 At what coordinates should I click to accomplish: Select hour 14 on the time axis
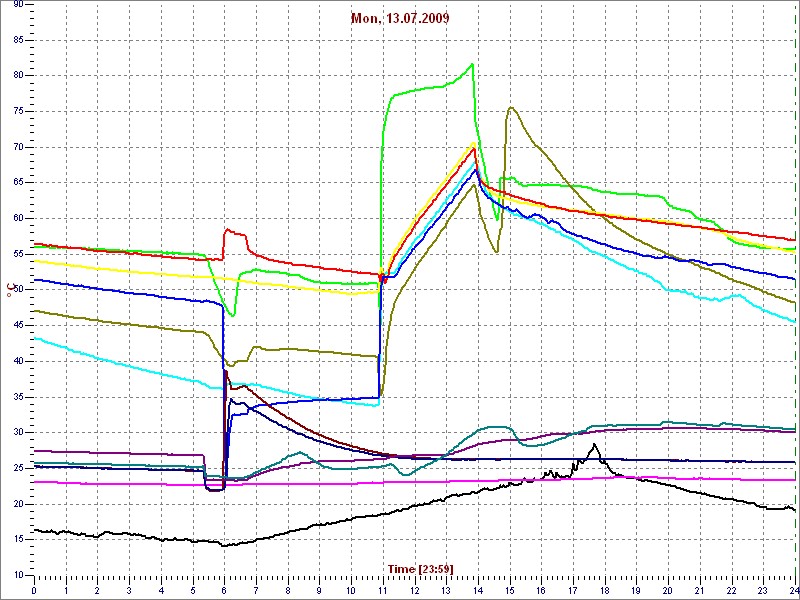tap(477, 590)
